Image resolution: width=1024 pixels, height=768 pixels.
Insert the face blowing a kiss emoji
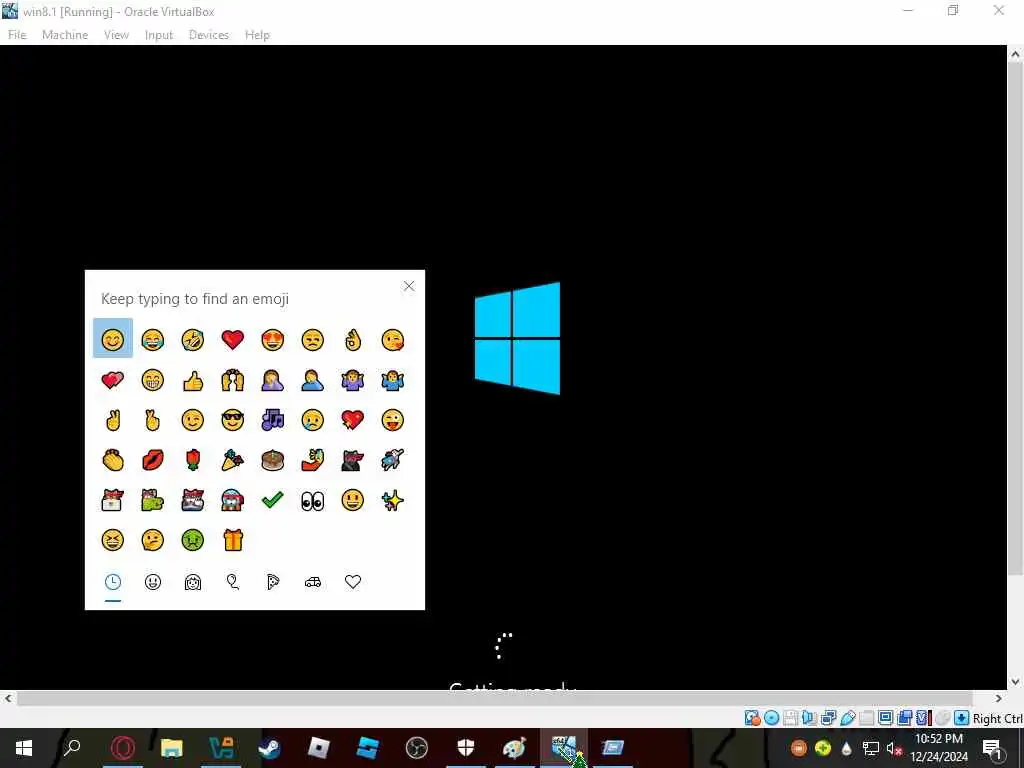click(392, 339)
